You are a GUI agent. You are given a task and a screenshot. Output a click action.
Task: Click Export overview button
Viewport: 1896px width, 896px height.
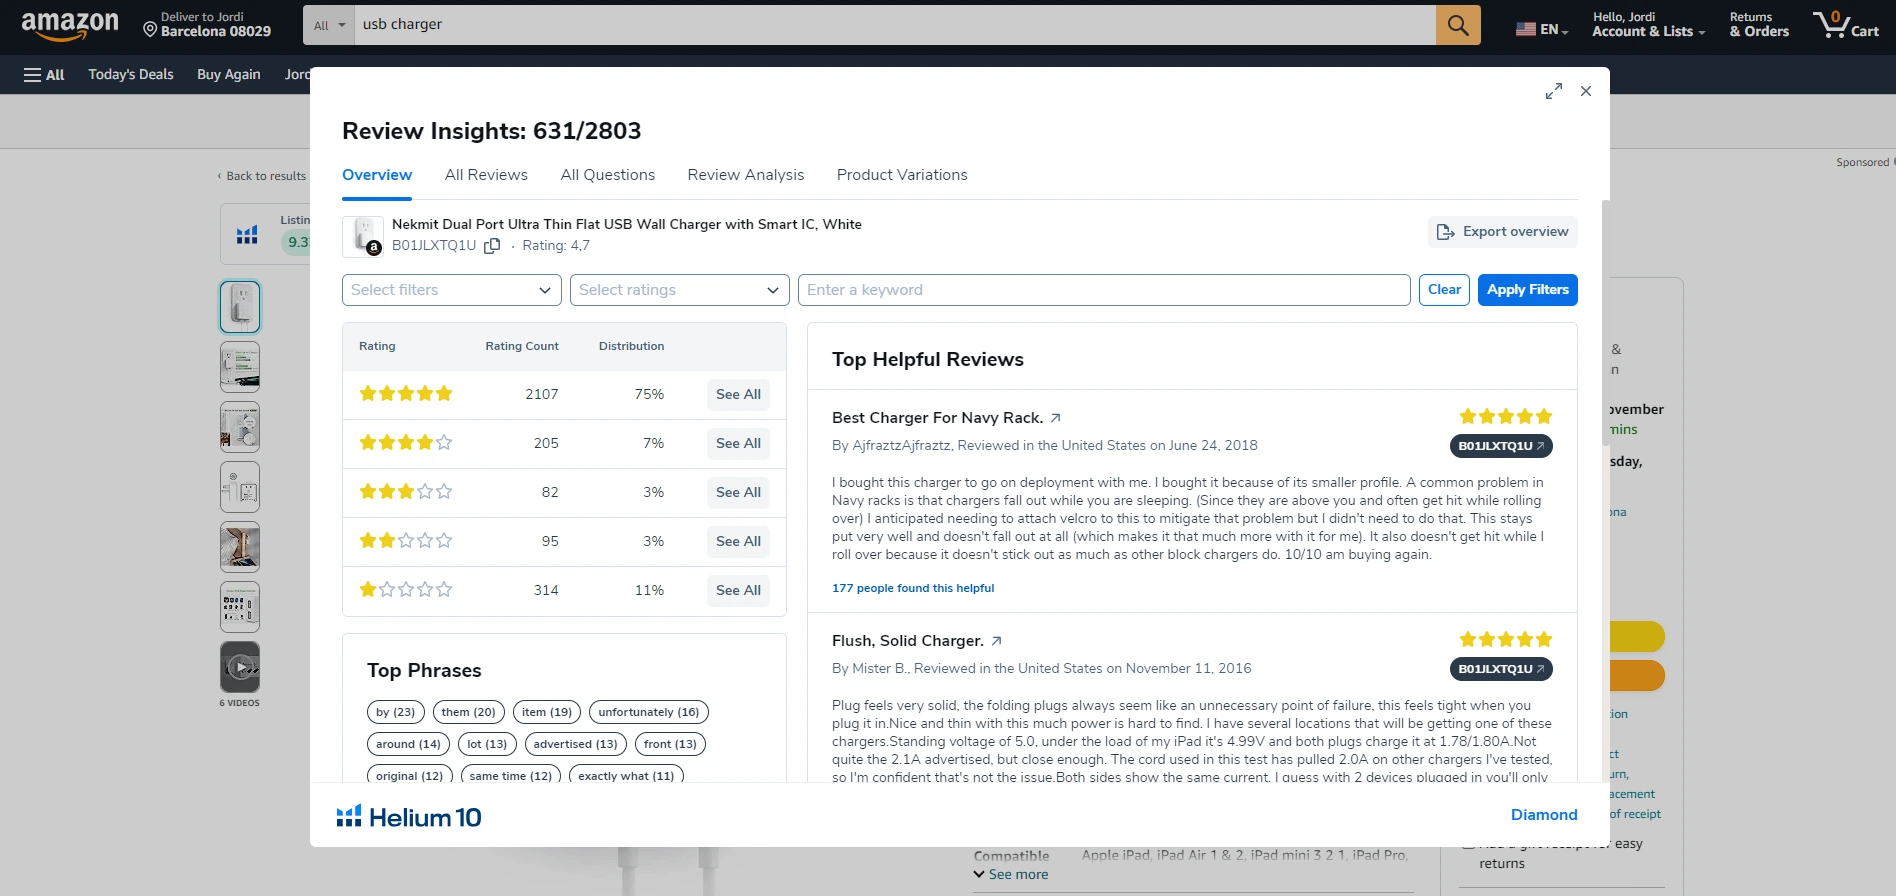[x=1502, y=232]
